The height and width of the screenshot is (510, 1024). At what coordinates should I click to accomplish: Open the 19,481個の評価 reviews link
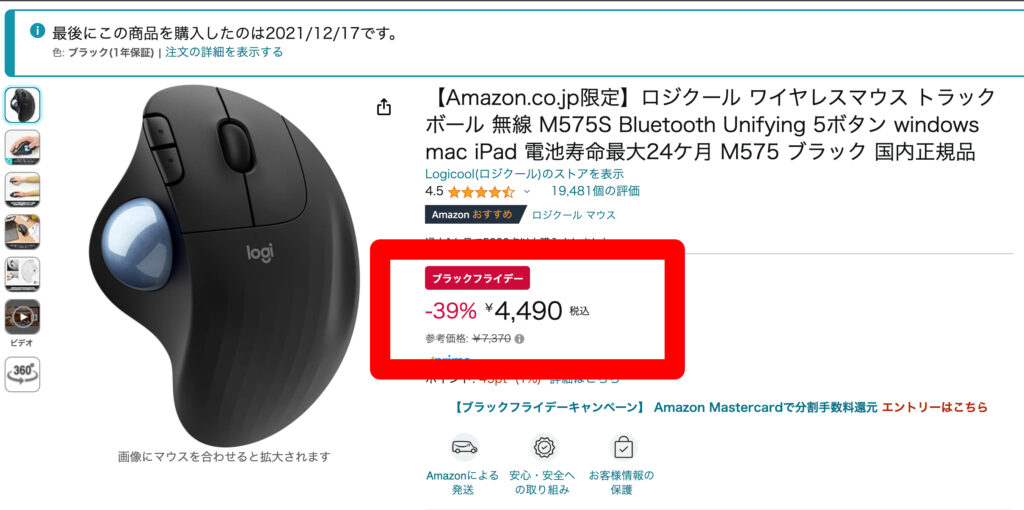coord(595,191)
